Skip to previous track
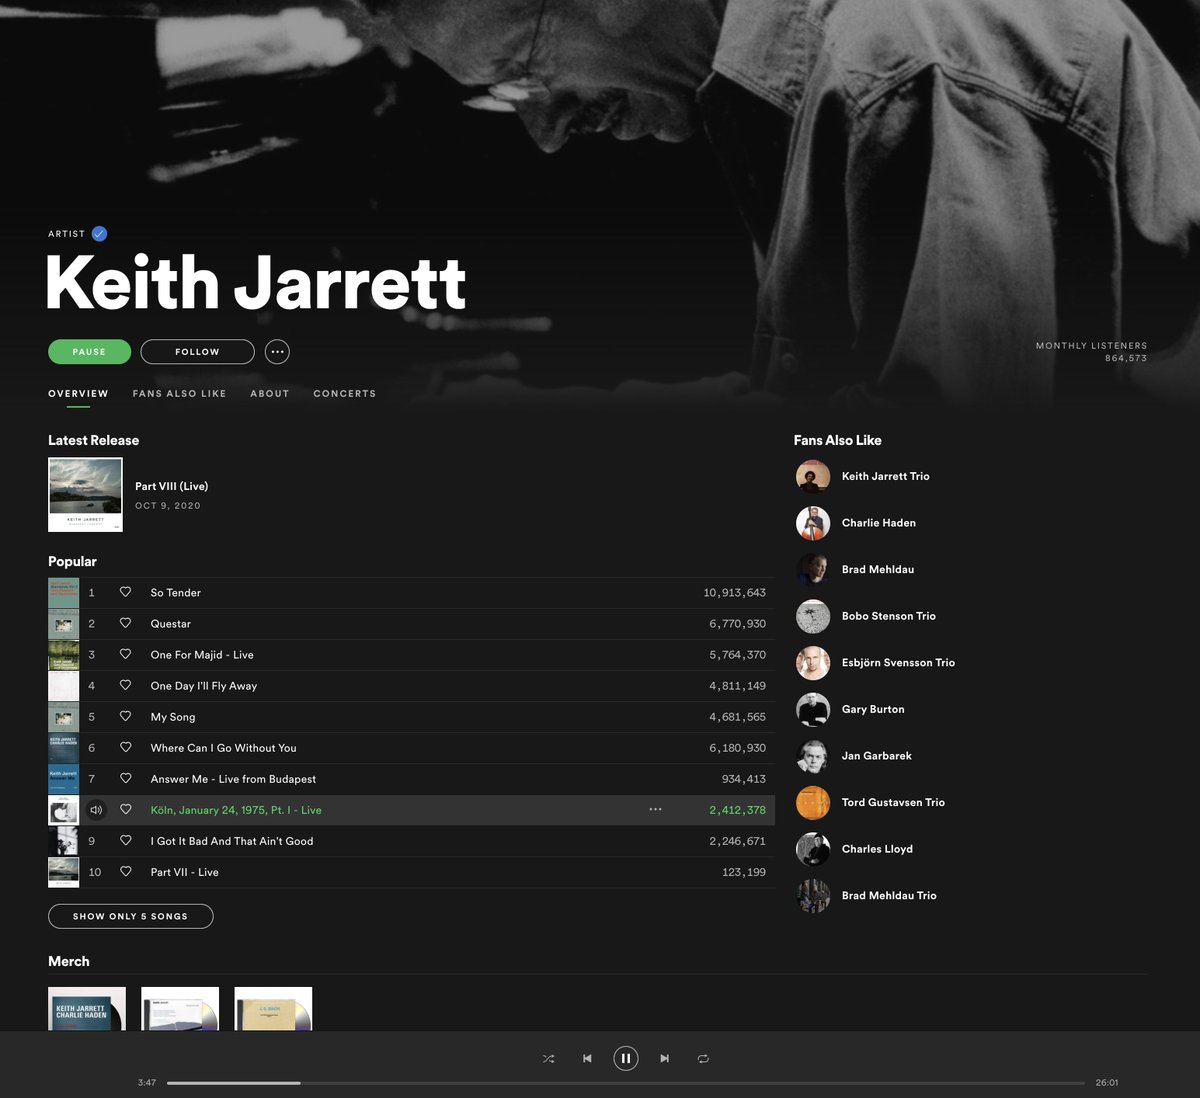The height and width of the screenshot is (1098, 1200). click(x=587, y=1058)
